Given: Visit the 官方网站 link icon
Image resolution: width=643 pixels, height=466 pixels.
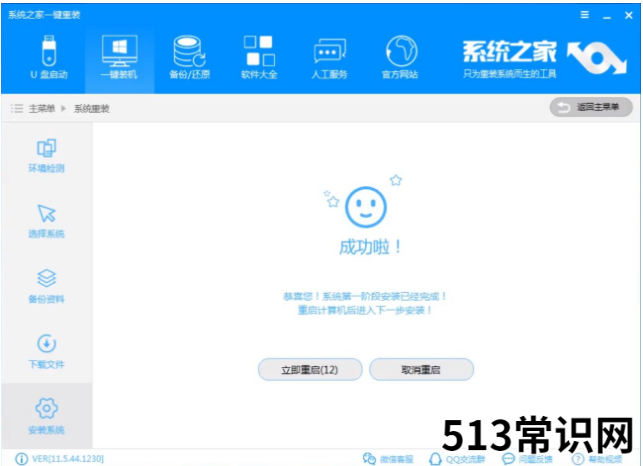Looking at the screenshot, I should click(x=400, y=57).
